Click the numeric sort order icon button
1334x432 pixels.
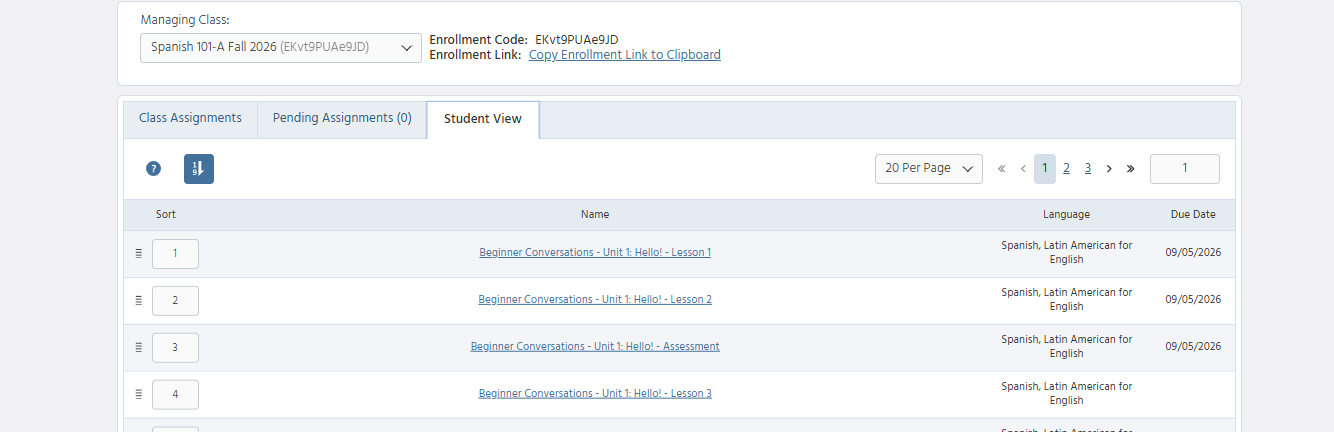tap(199, 169)
